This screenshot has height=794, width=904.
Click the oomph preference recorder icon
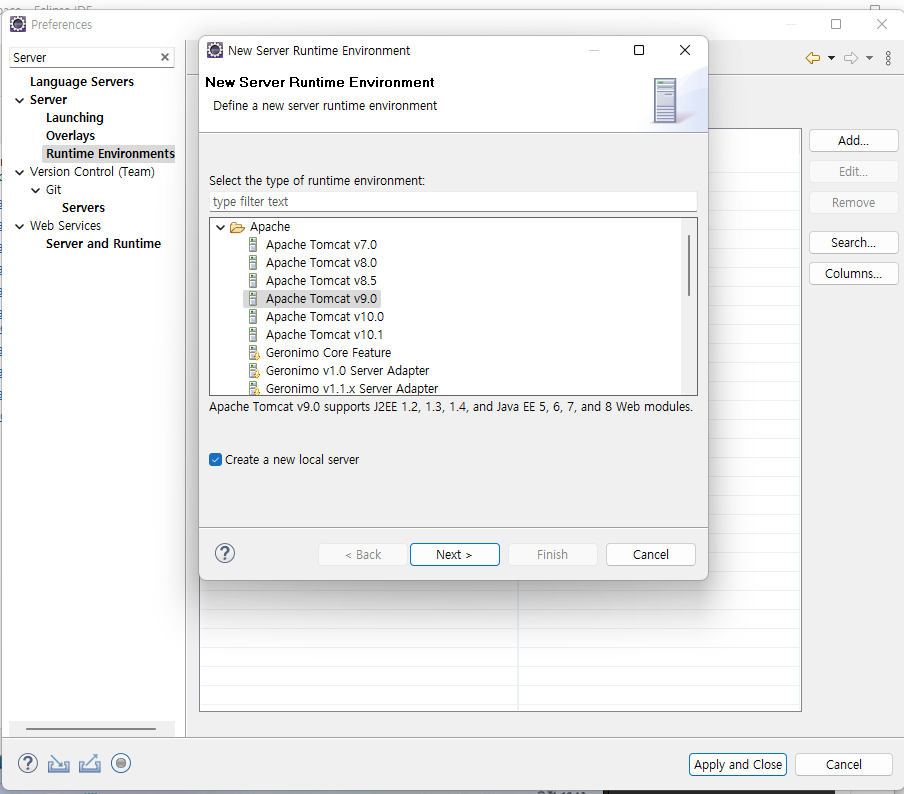pos(121,763)
